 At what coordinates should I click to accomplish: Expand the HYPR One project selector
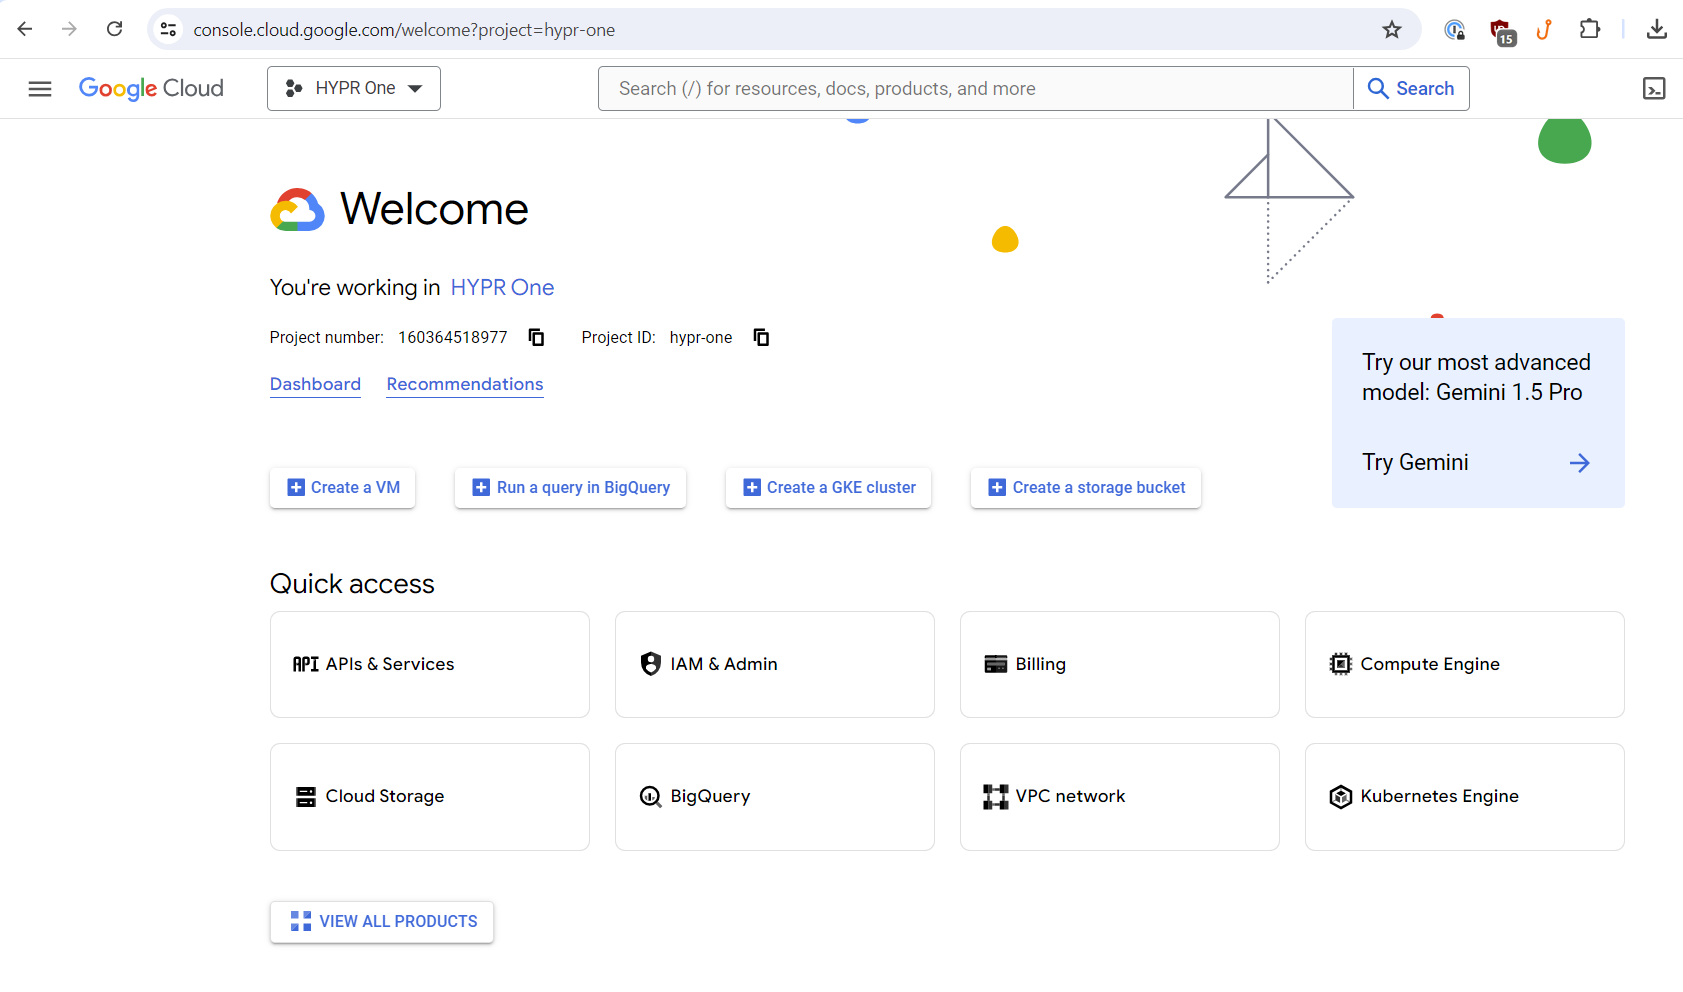354,89
